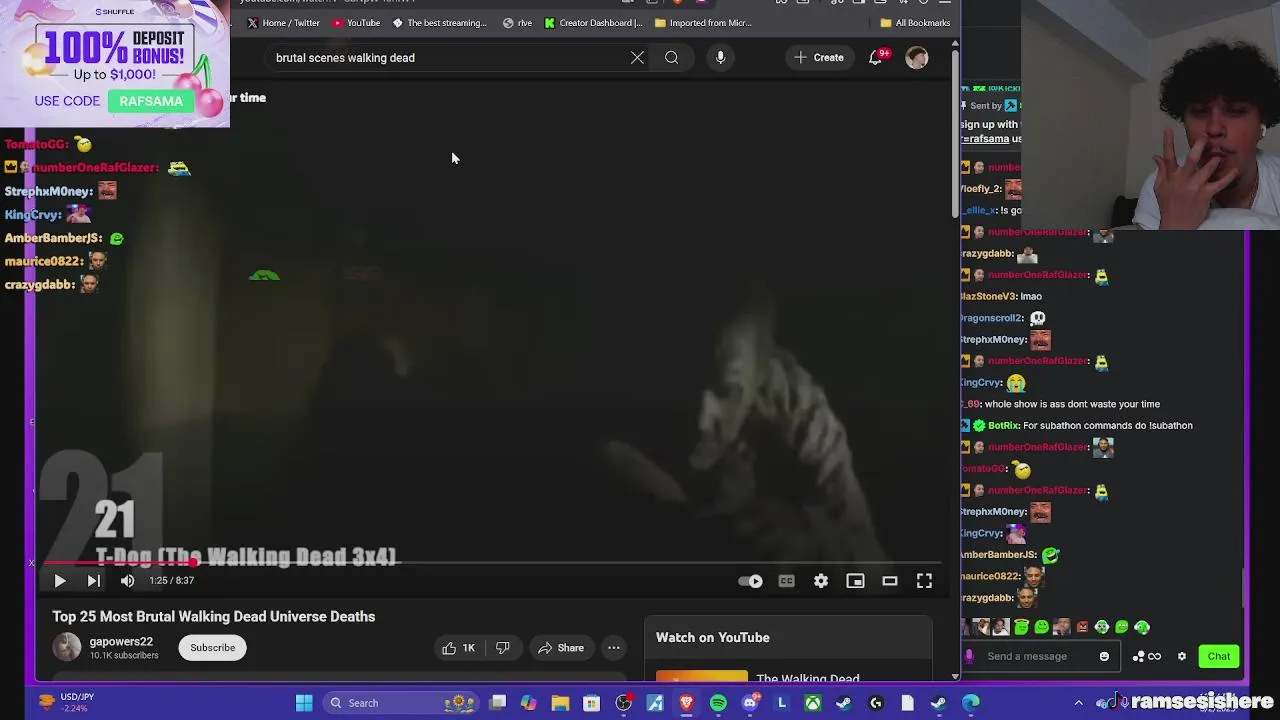Screen dimensions: 1280x720
Task: Open the All Bookmarks folder
Action: pyautogui.click(x=915, y=23)
